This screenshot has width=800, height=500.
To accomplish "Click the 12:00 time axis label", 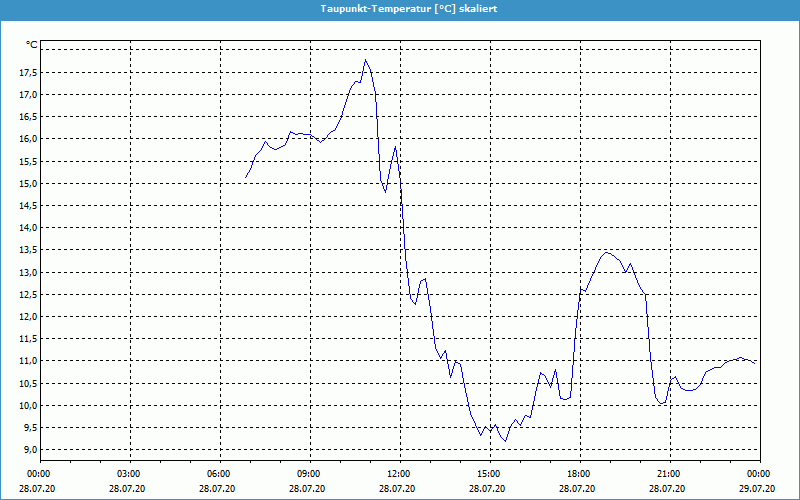I will [400, 474].
